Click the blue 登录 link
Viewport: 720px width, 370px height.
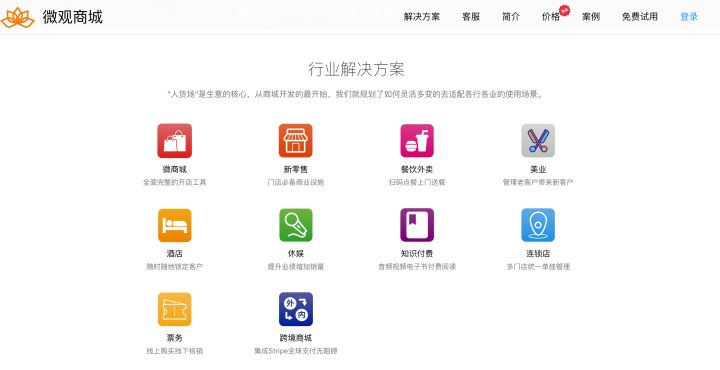coord(689,17)
